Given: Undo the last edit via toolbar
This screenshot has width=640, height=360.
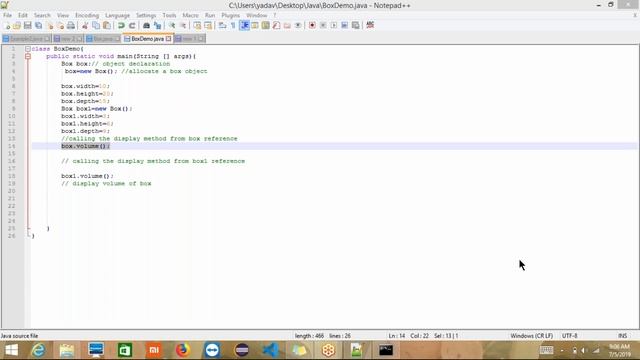Looking at the screenshot, I should 121,25.
